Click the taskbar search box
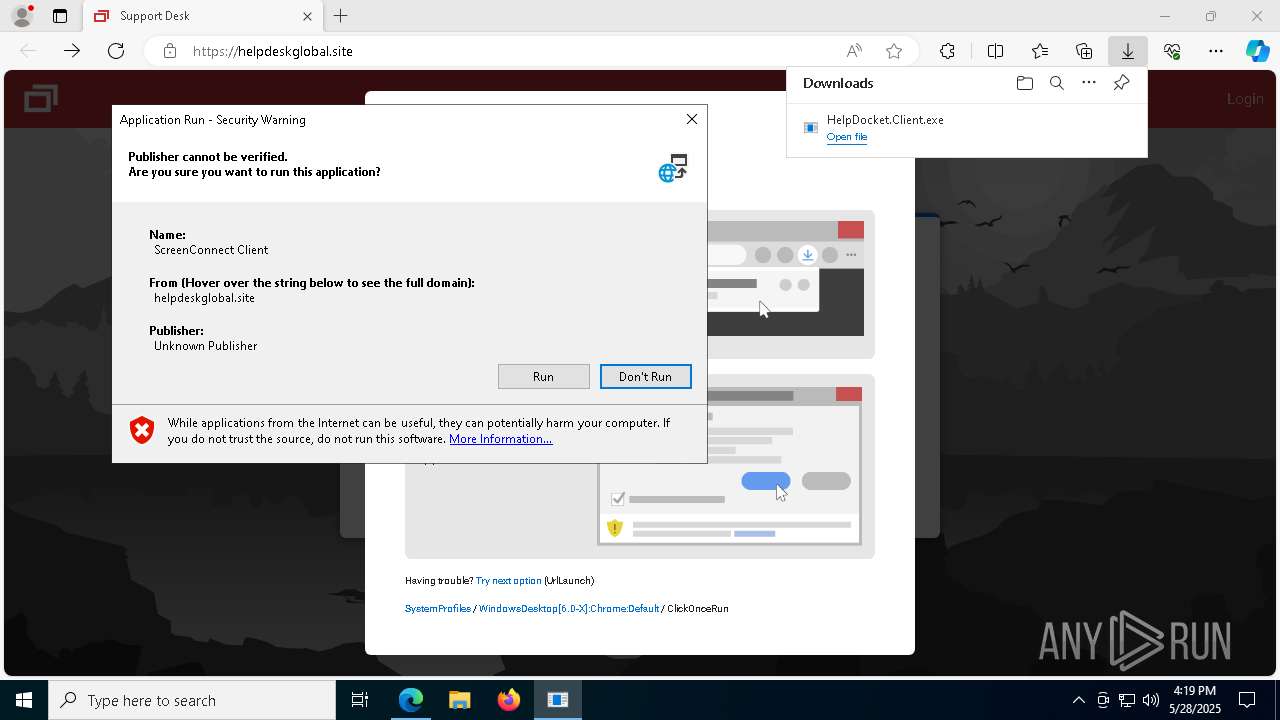 pyautogui.click(x=192, y=700)
